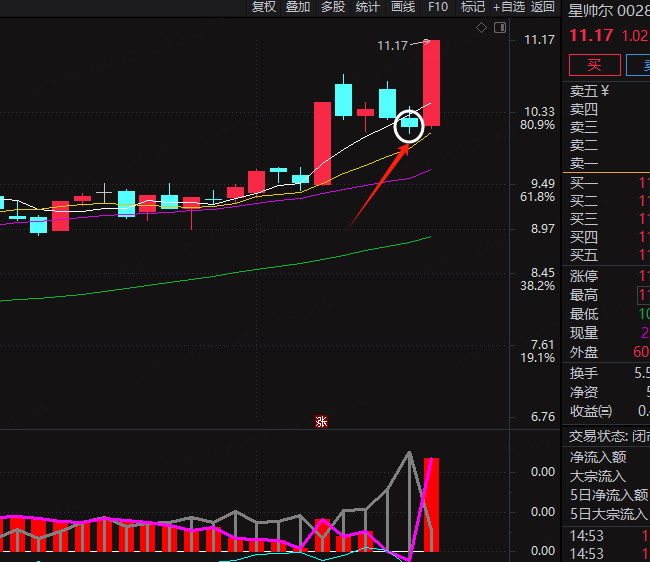Click the ¥ icon next to 卖五

pyautogui.click(x=605, y=91)
